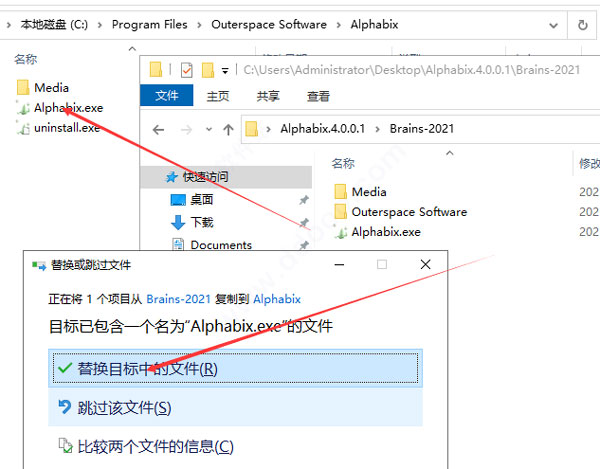
Task: Select 快速访问 in the navigation pane
Action: point(226,177)
